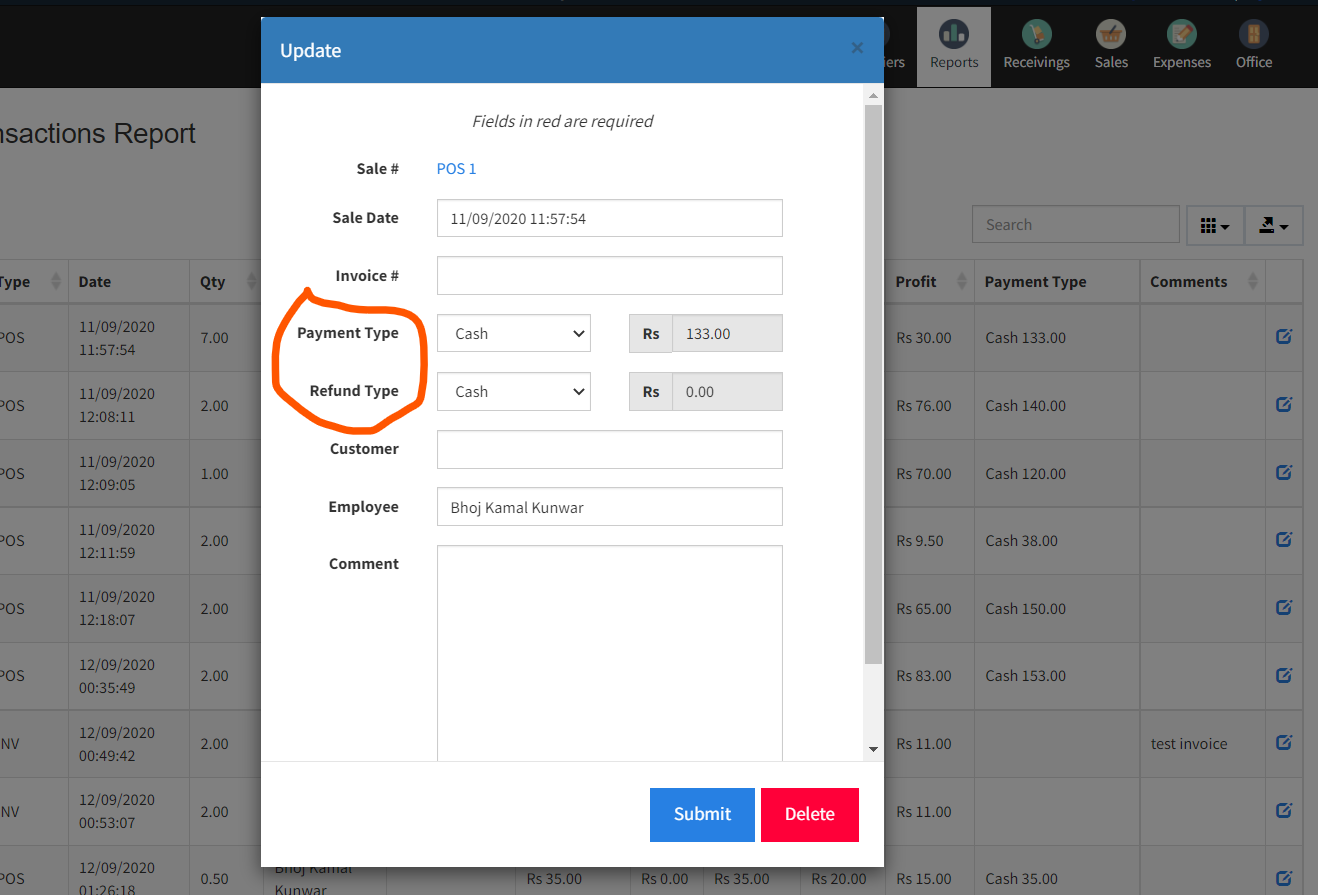Screen dimensions: 1318x895
Task: Click the edit icon on the test invoice row
Action: pos(1283,742)
